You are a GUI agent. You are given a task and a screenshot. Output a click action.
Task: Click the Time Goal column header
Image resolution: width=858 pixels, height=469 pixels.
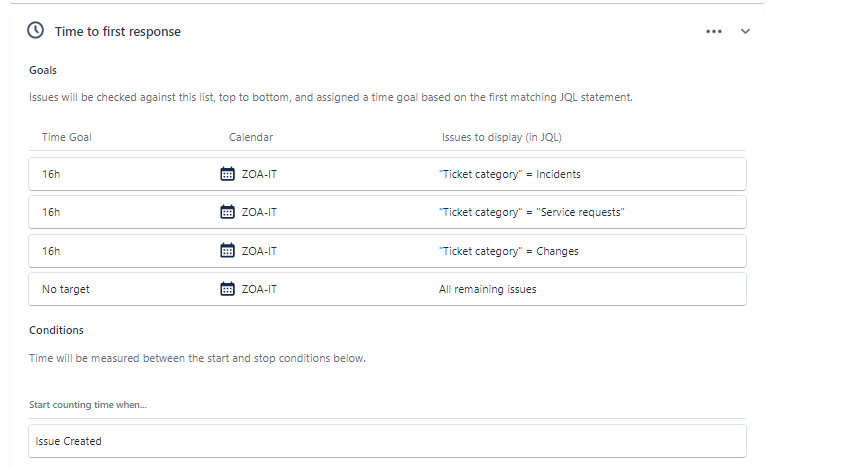[x=66, y=137]
